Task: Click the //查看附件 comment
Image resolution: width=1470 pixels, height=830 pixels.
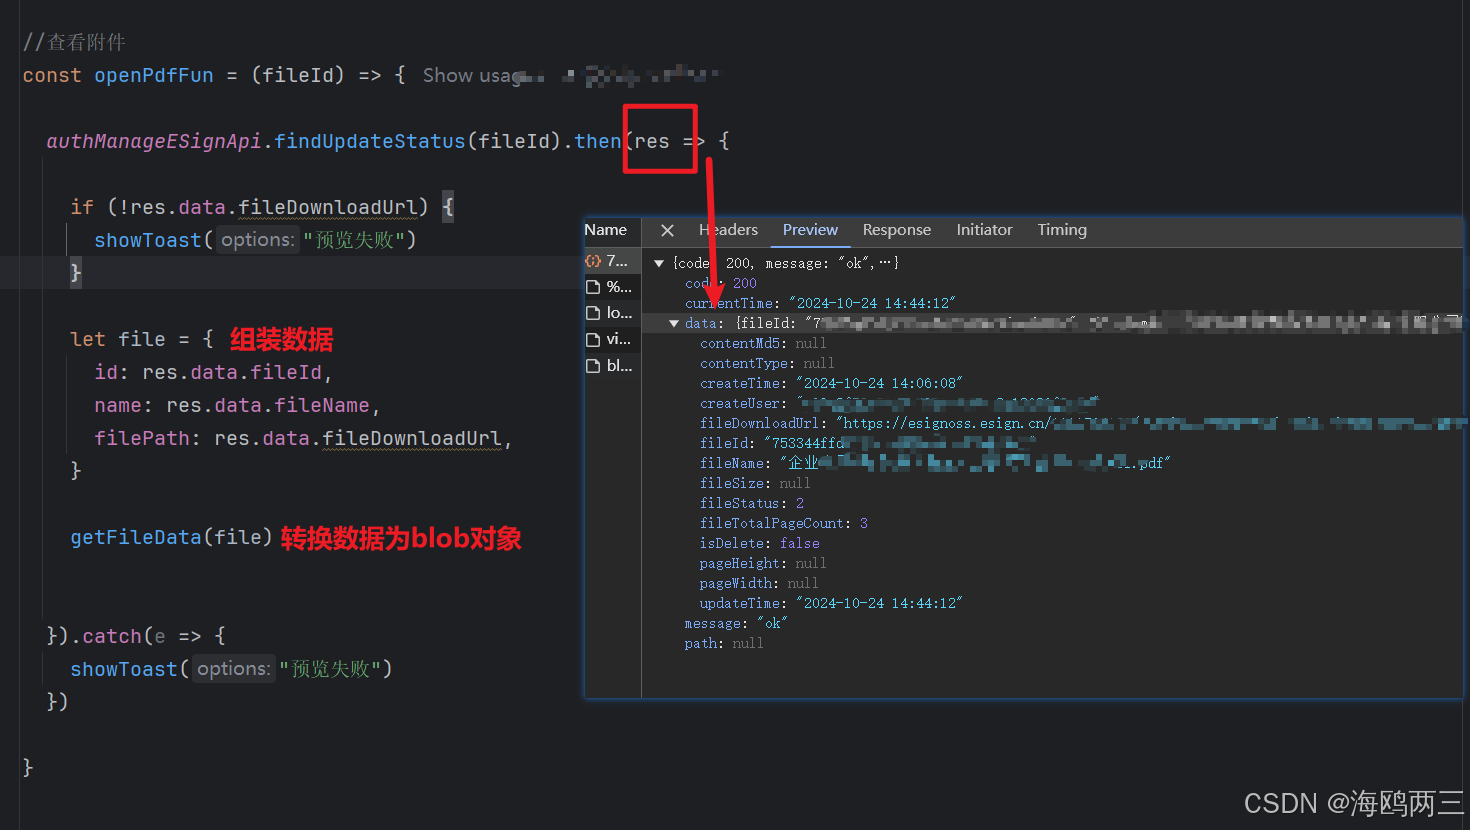Action: [74, 42]
